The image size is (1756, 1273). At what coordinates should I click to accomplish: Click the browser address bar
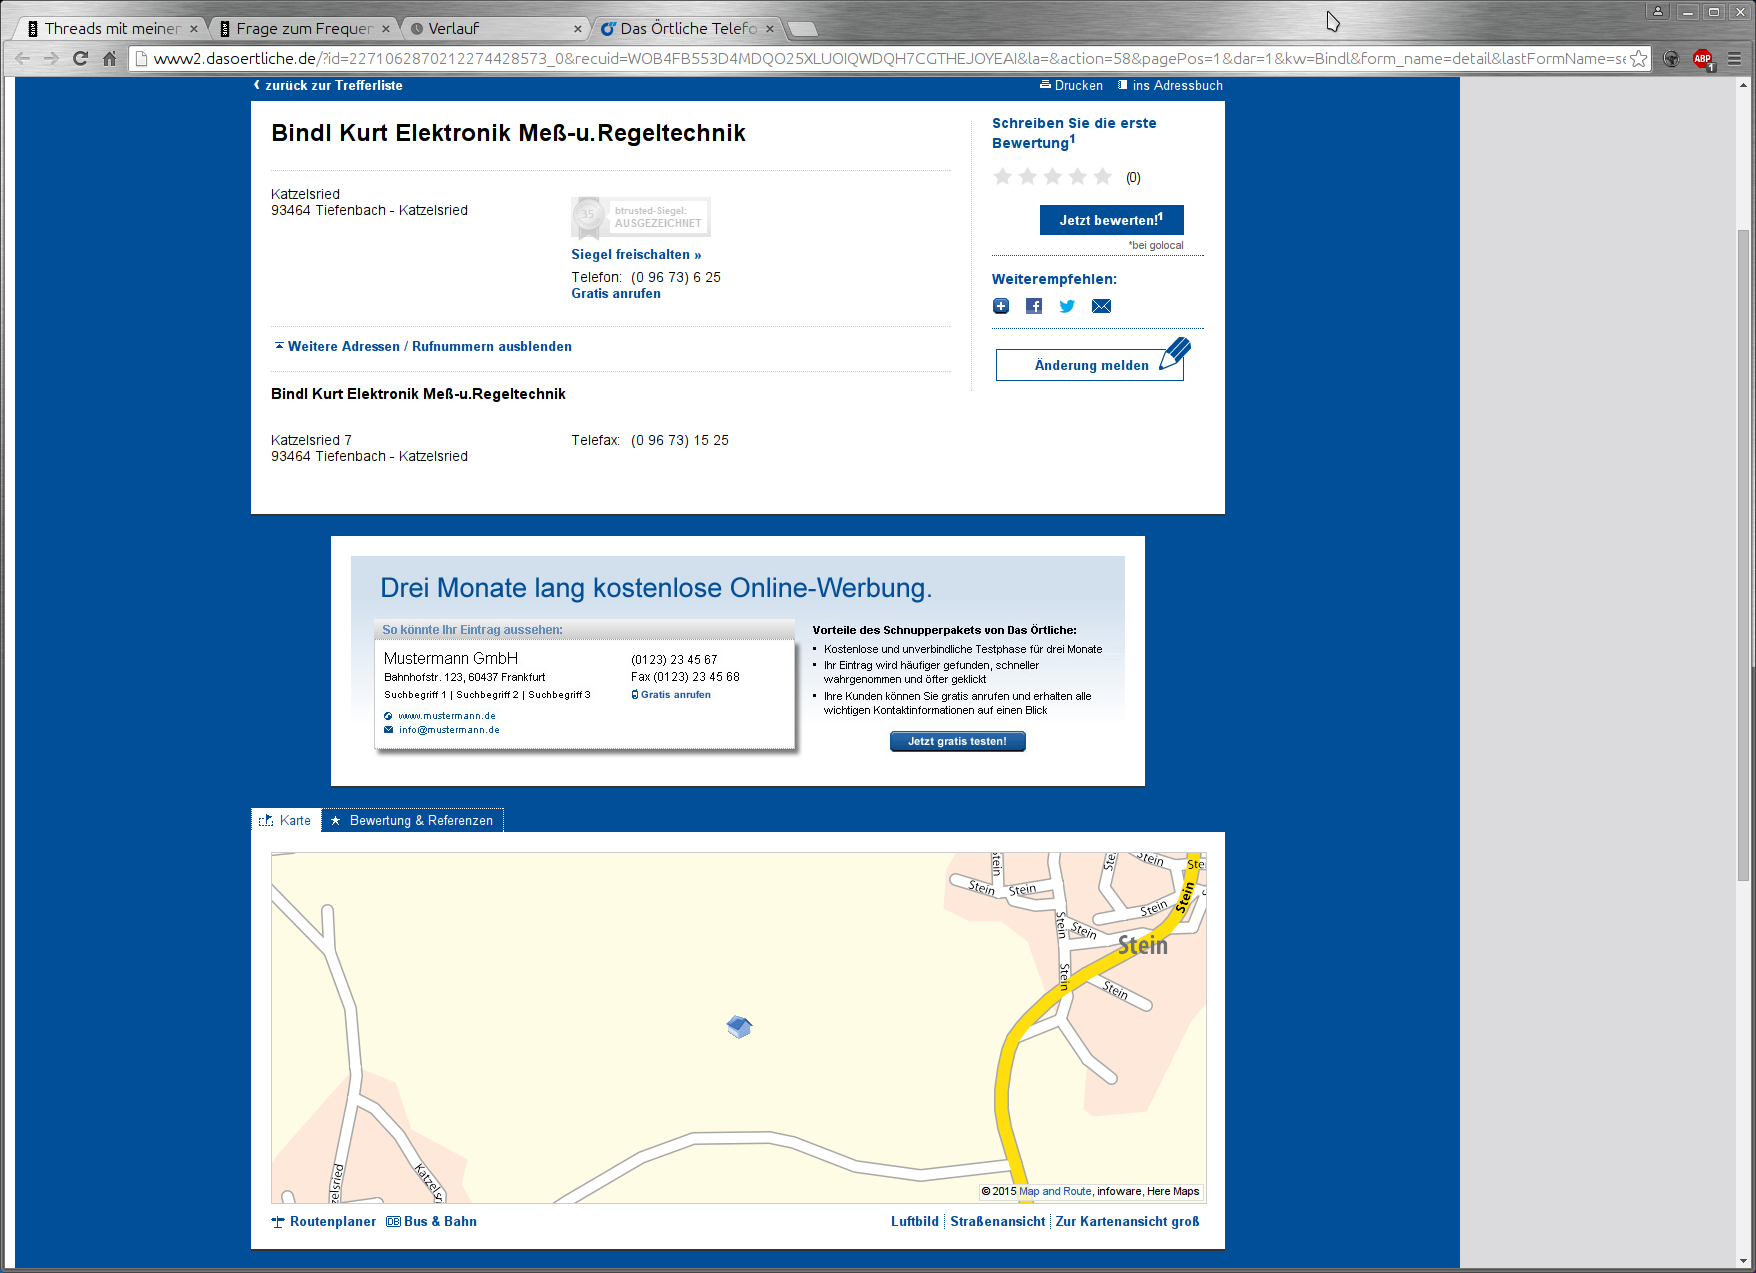click(888, 59)
